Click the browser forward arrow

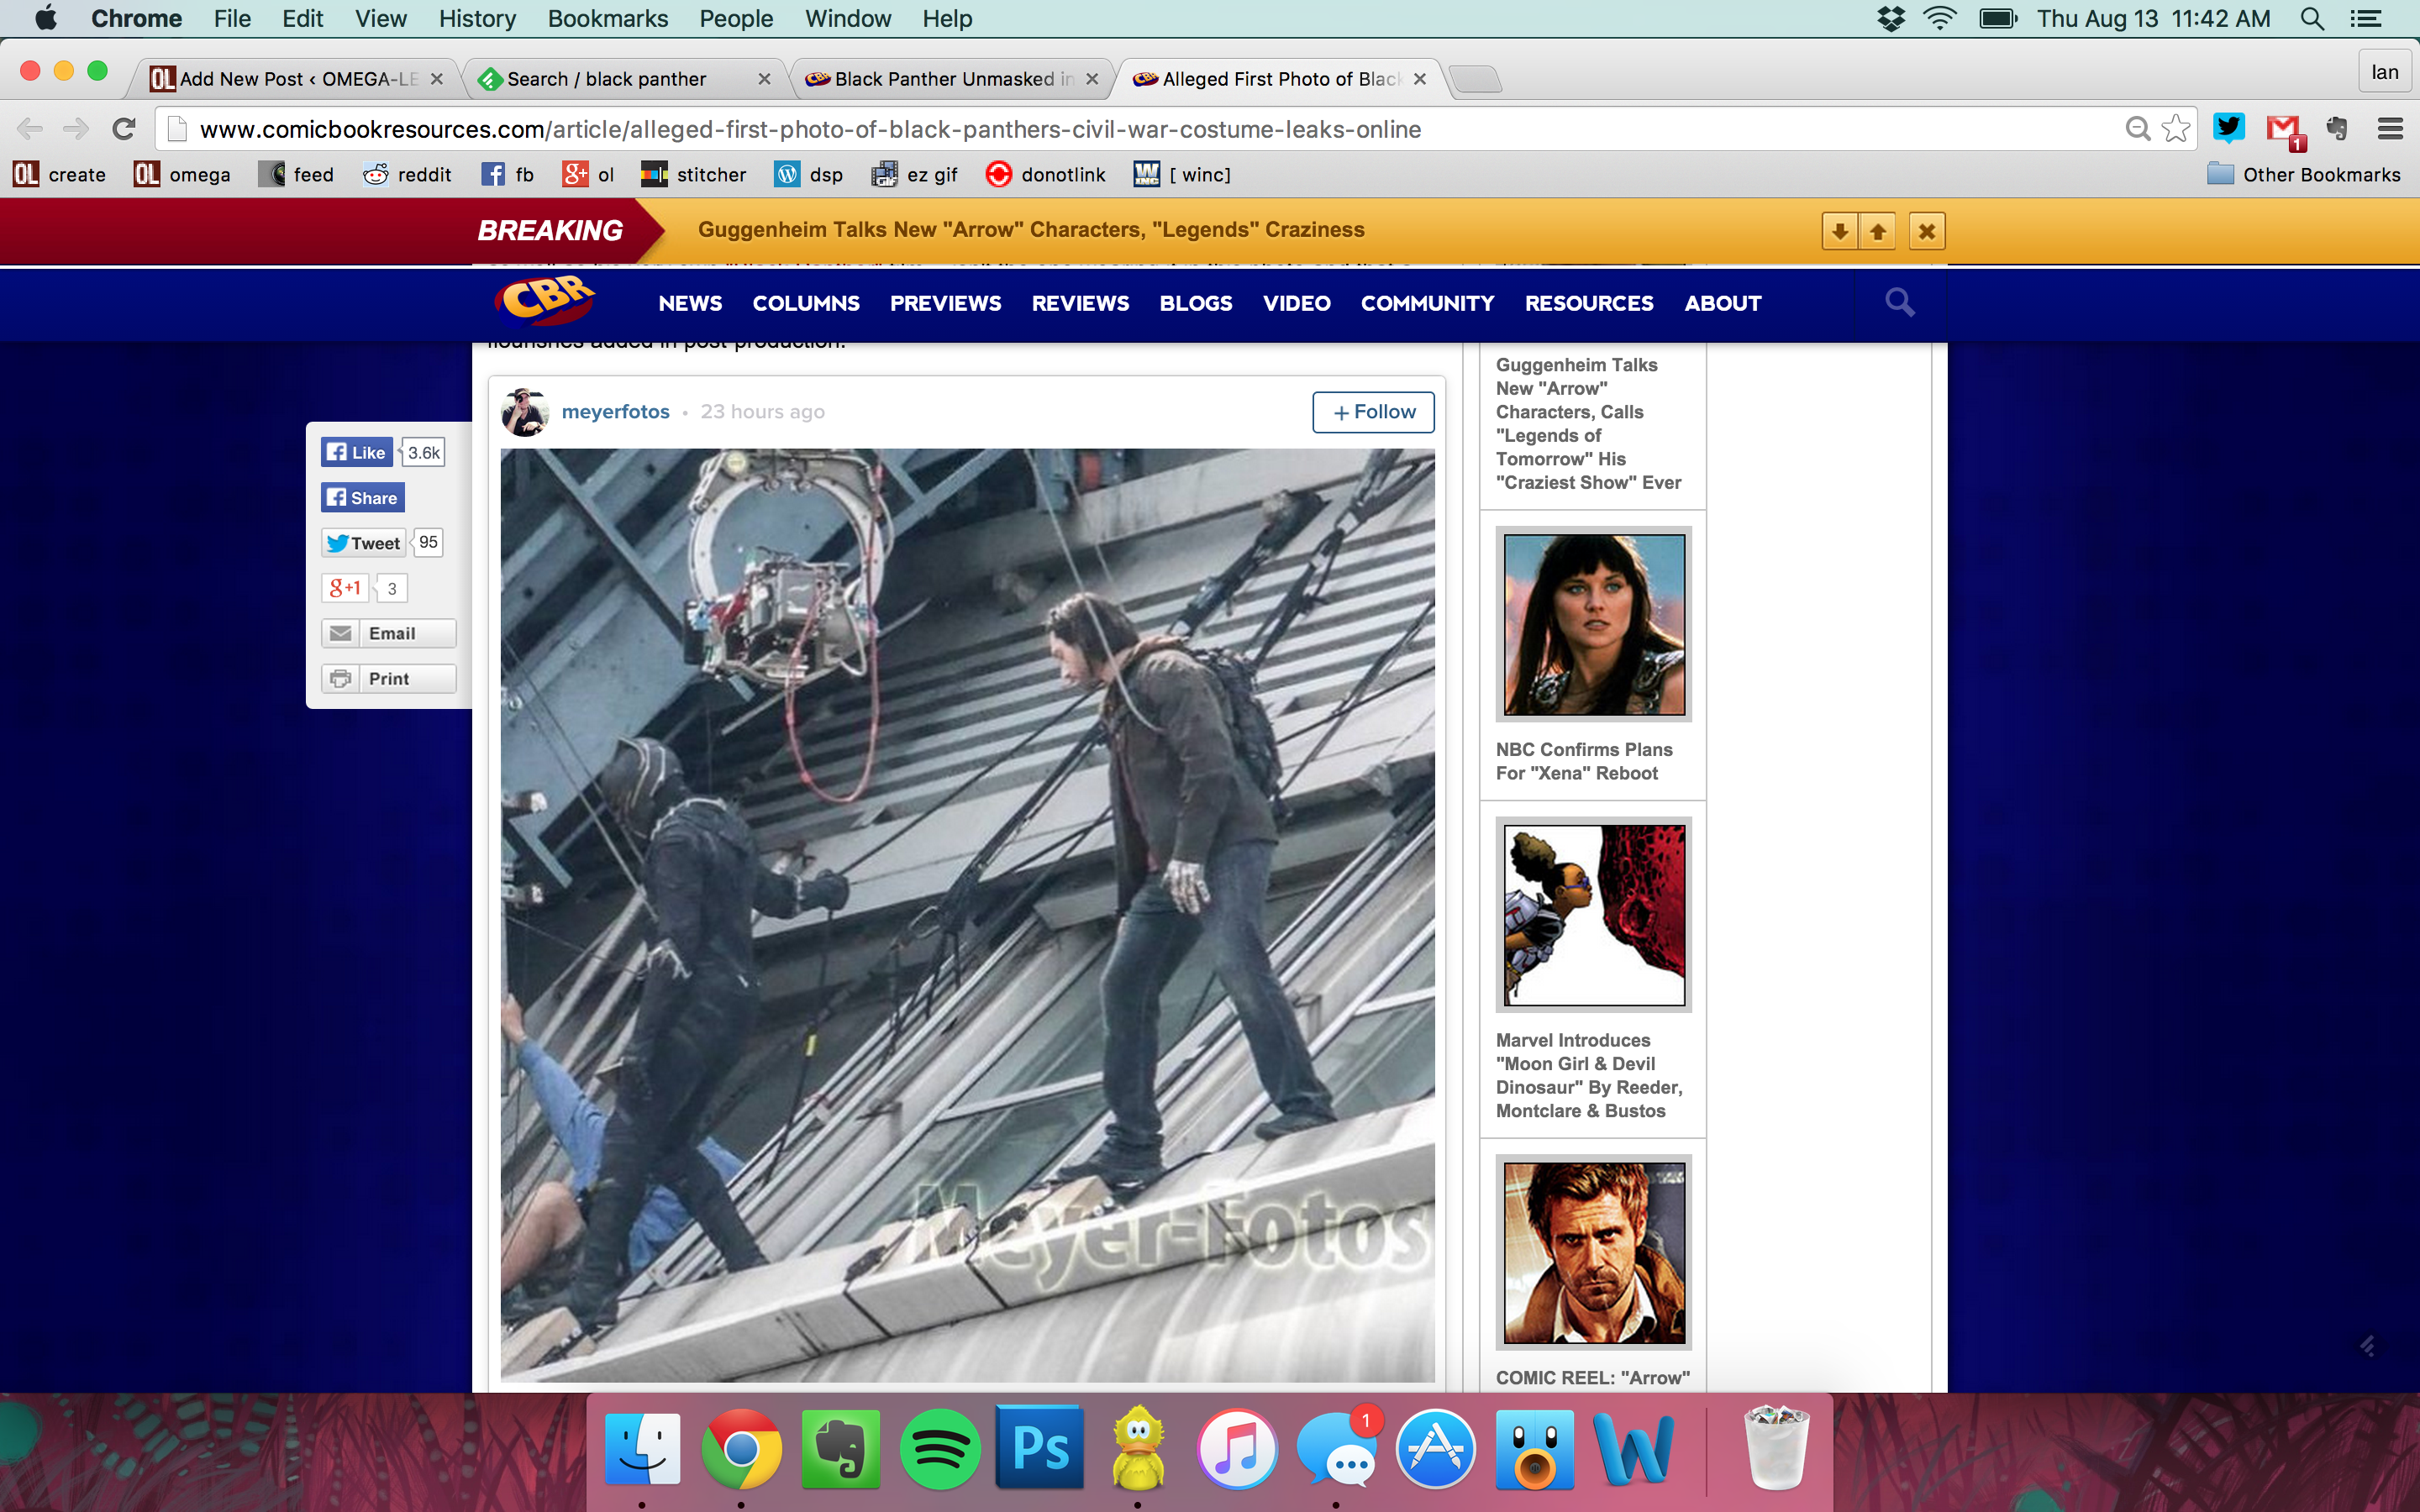[76, 129]
